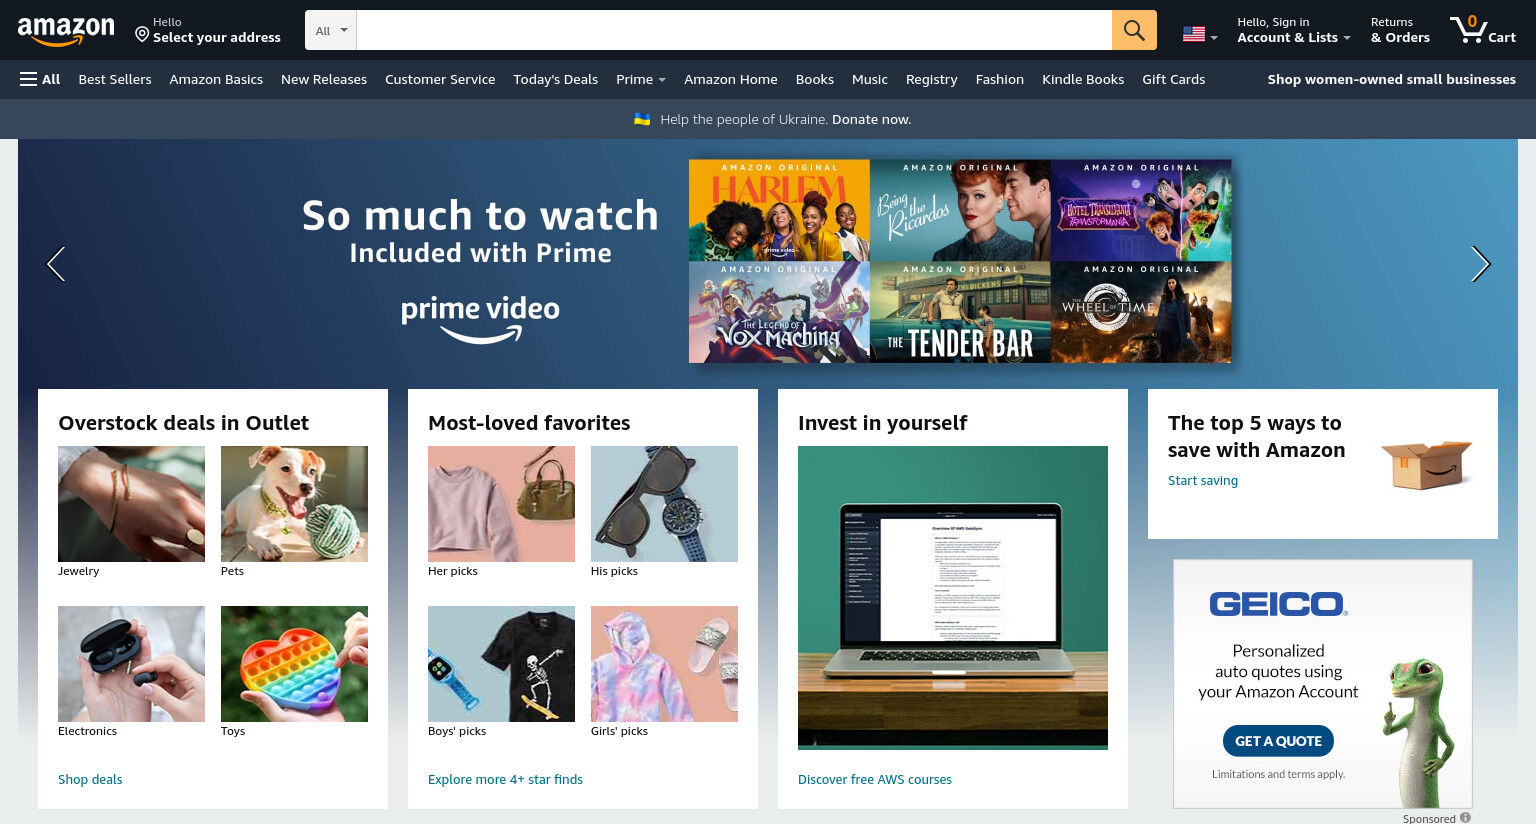
Task: Open Returns & Orders
Action: [1400, 30]
